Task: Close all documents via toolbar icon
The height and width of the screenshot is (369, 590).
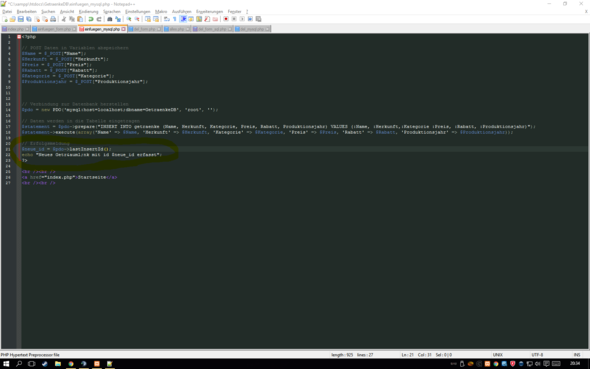Action: (45, 19)
